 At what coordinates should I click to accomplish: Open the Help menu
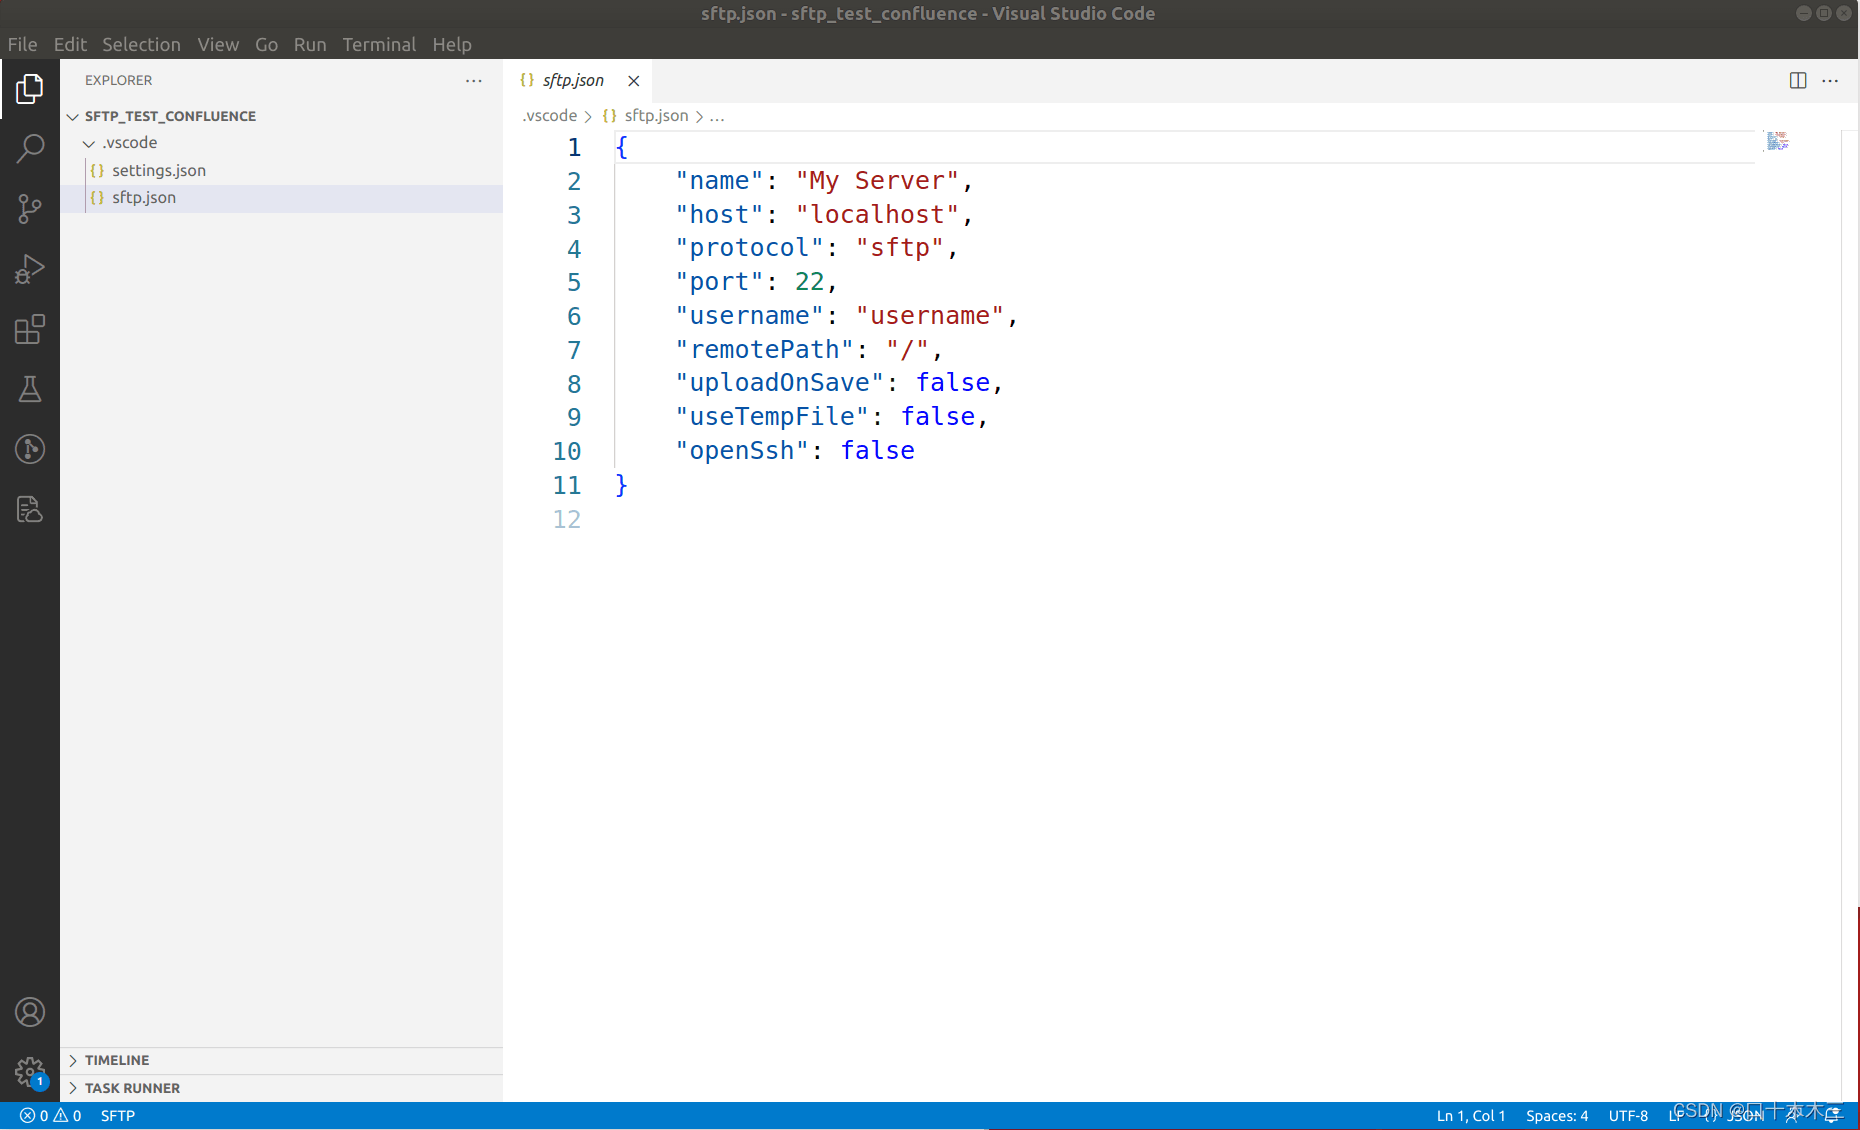452,44
